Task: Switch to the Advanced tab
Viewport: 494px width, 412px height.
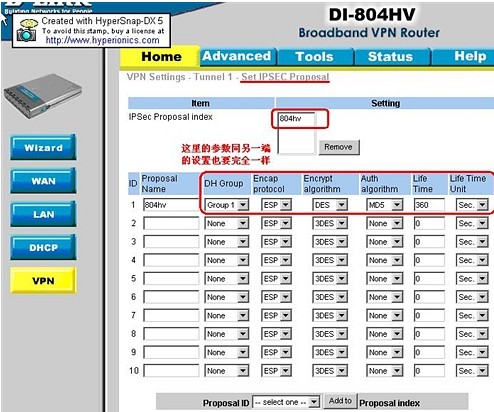Action: click(x=237, y=56)
